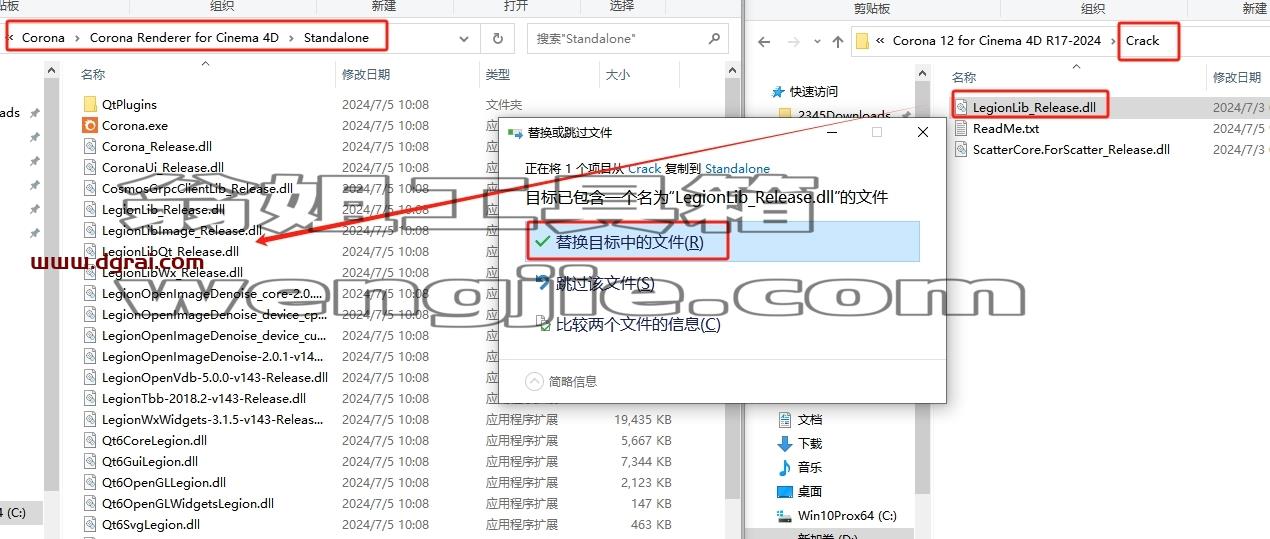The image size is (1270, 539).
Task: Go up one folder level in Crack window
Action: (x=838, y=41)
